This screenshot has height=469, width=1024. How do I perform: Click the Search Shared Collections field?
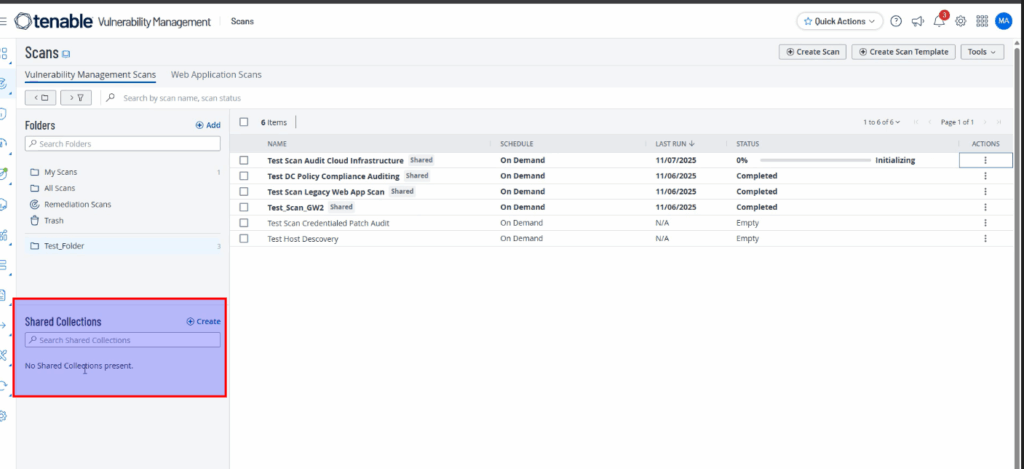(x=123, y=340)
